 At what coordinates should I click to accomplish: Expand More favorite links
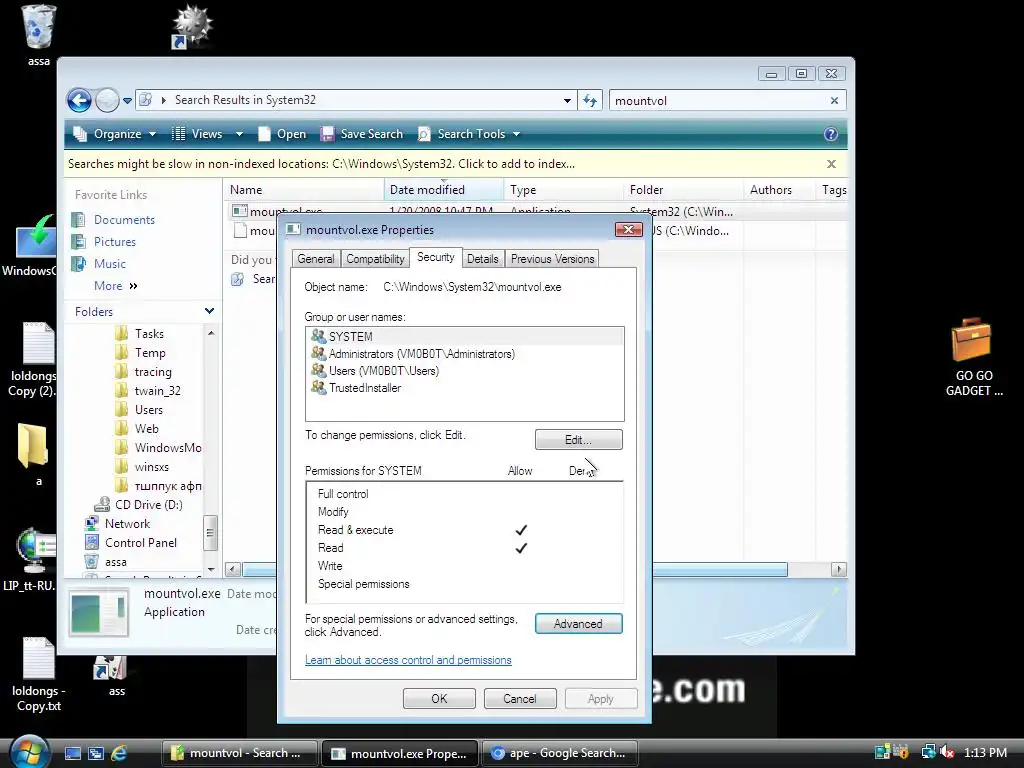tap(116, 286)
